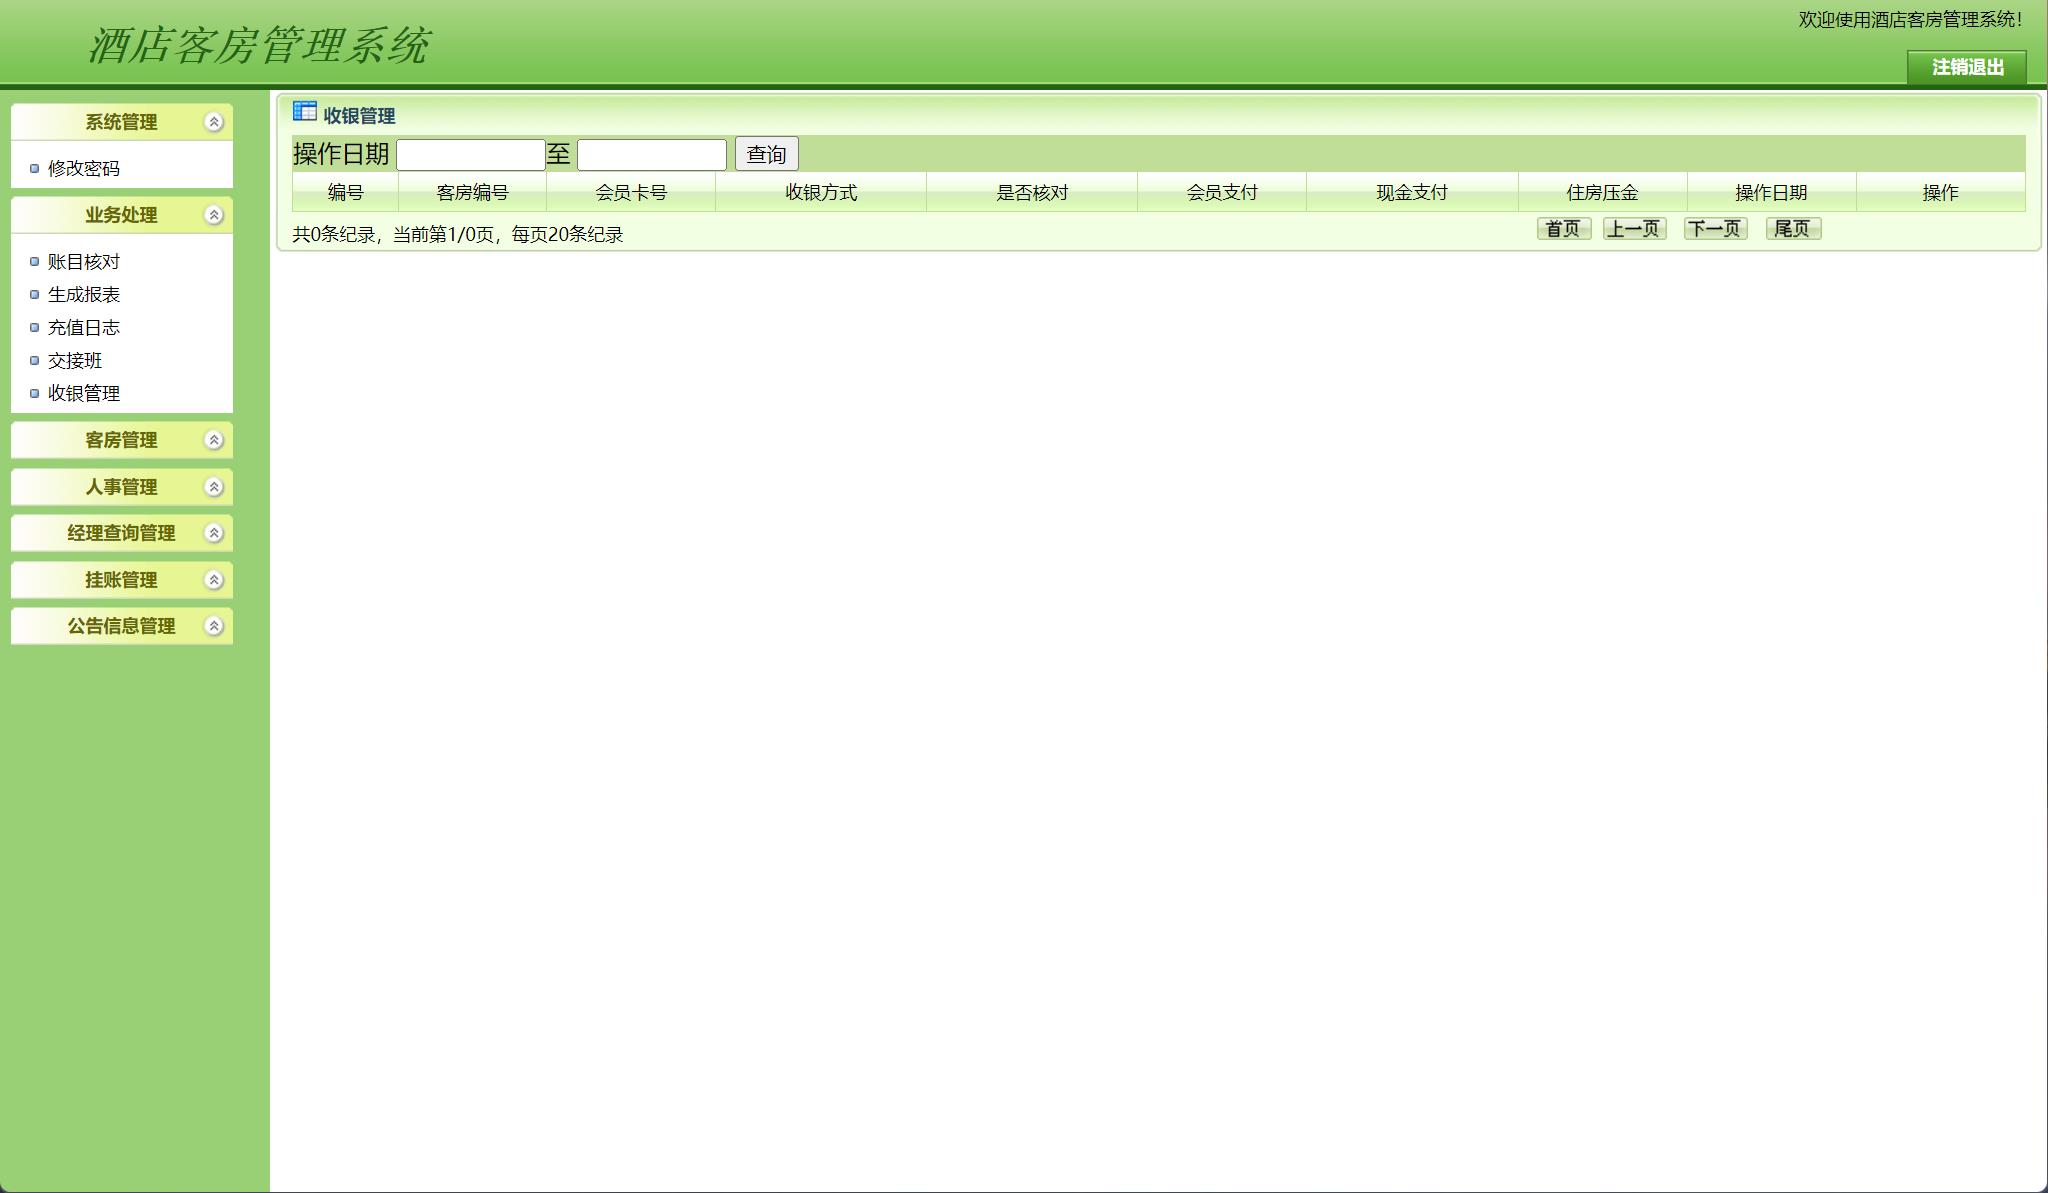Click the bullet icon beside 交接班
This screenshot has width=2048, height=1193.
(x=33, y=360)
